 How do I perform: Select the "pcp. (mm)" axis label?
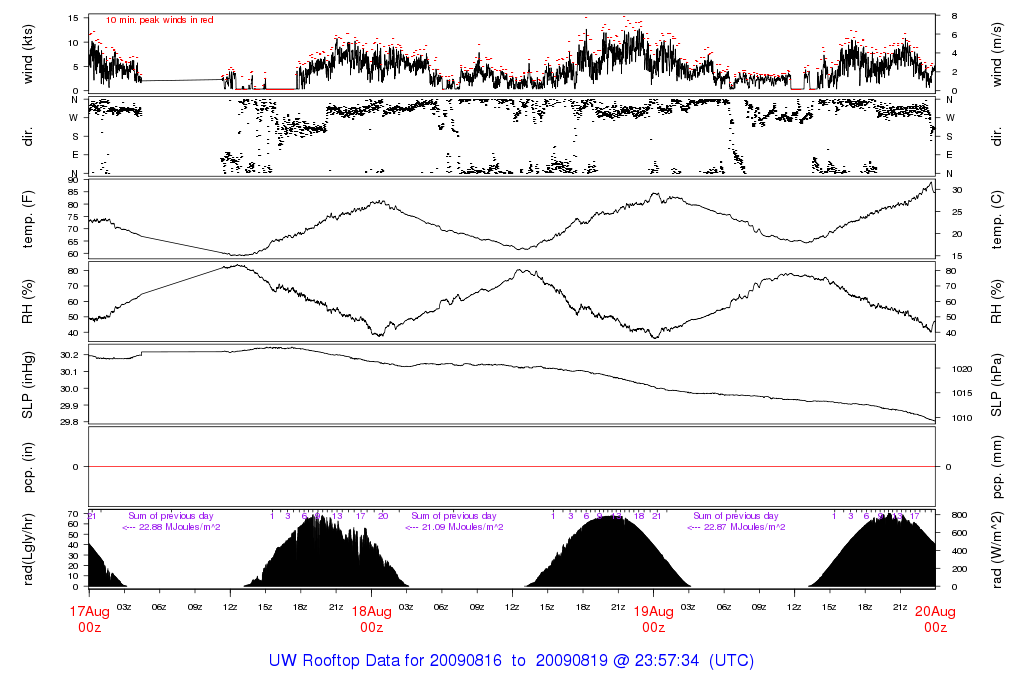(996, 467)
